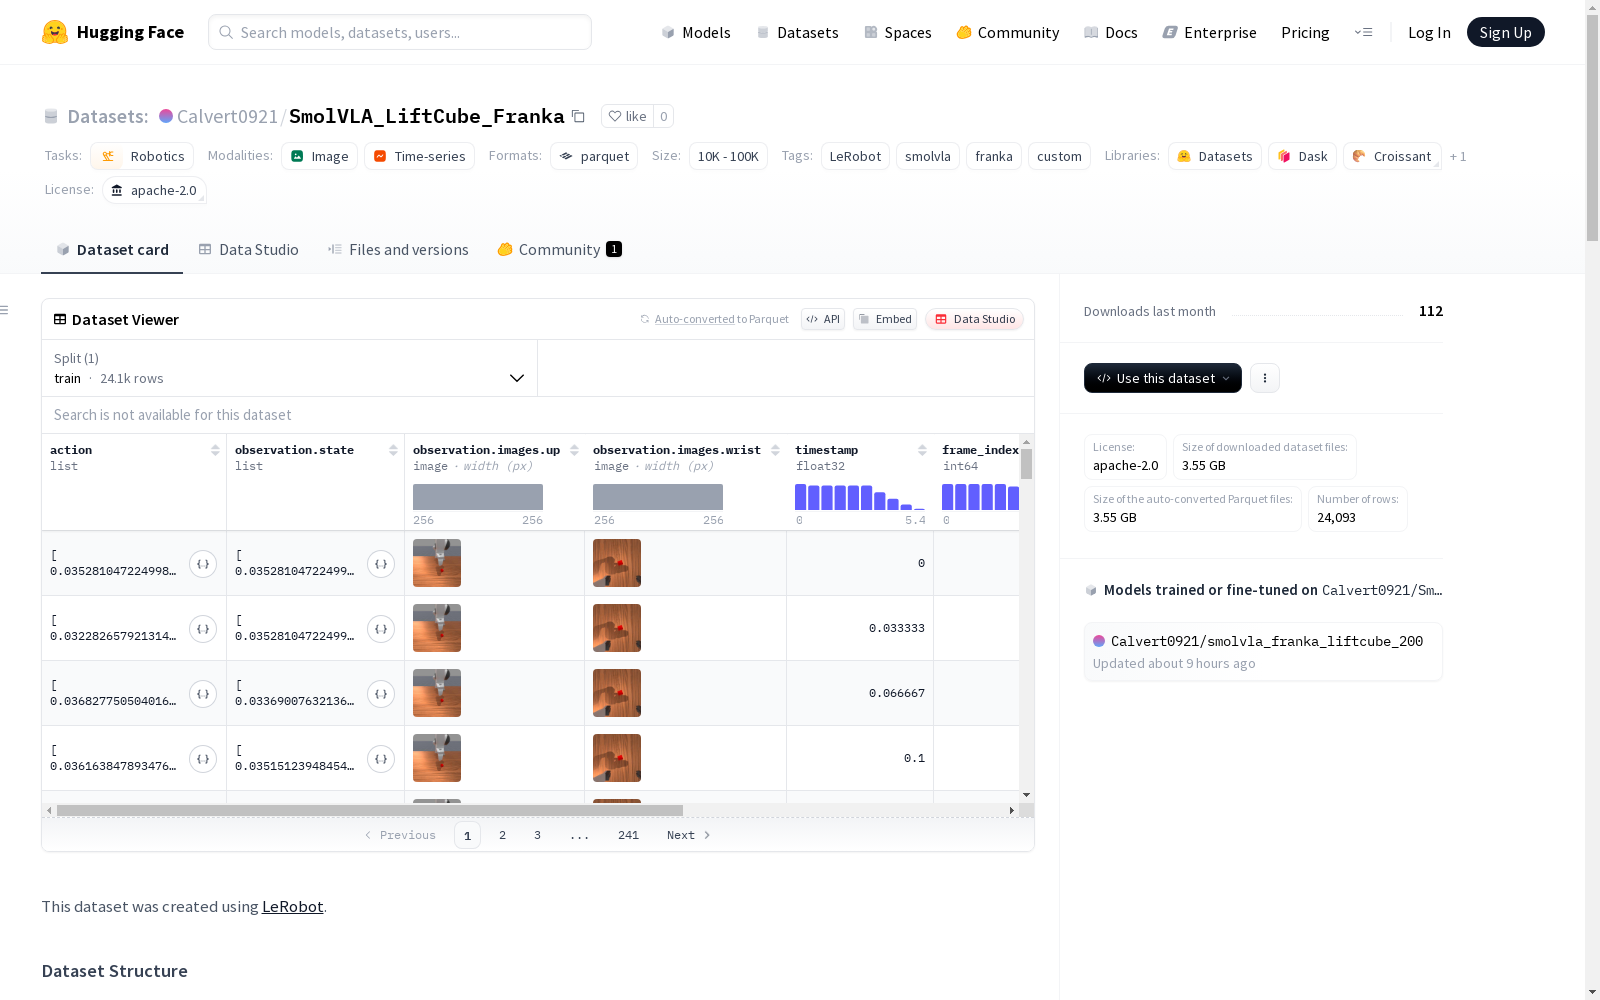Screen dimensions: 1600x1000
Task: Click the Time-series modality tag
Action: [419, 156]
